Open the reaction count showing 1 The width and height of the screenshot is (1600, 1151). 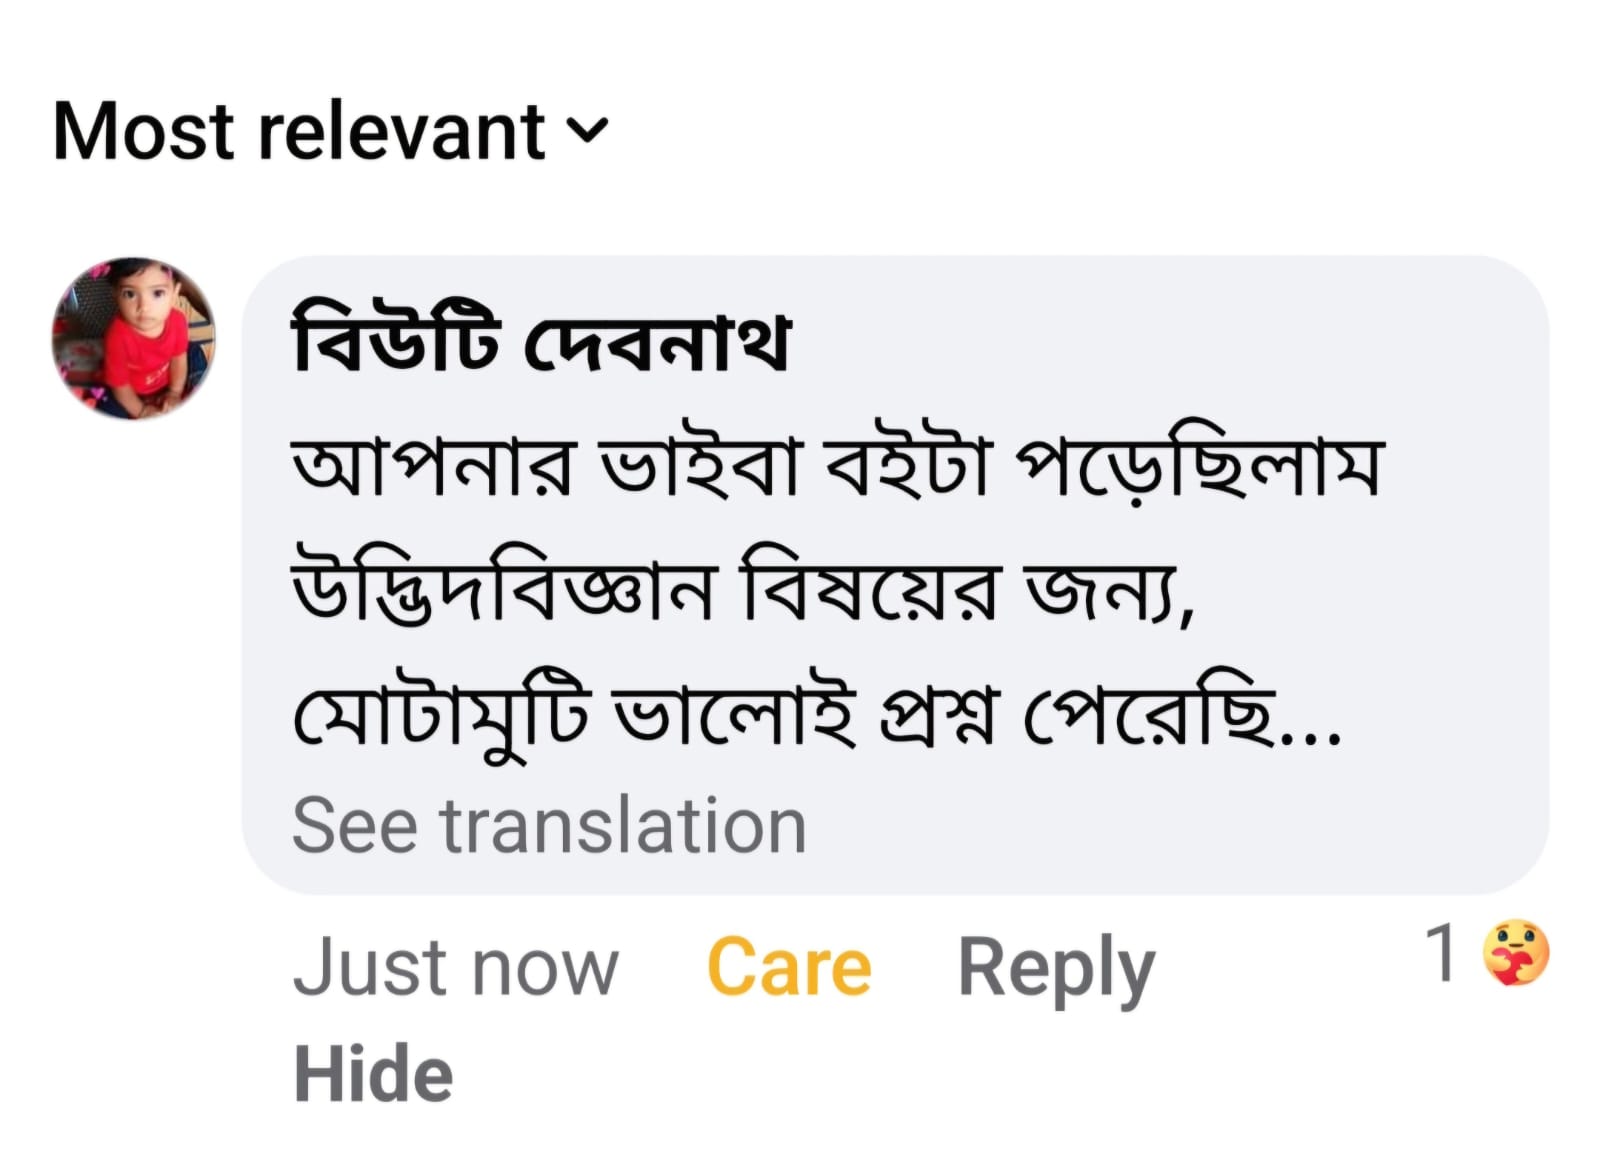click(x=1441, y=953)
